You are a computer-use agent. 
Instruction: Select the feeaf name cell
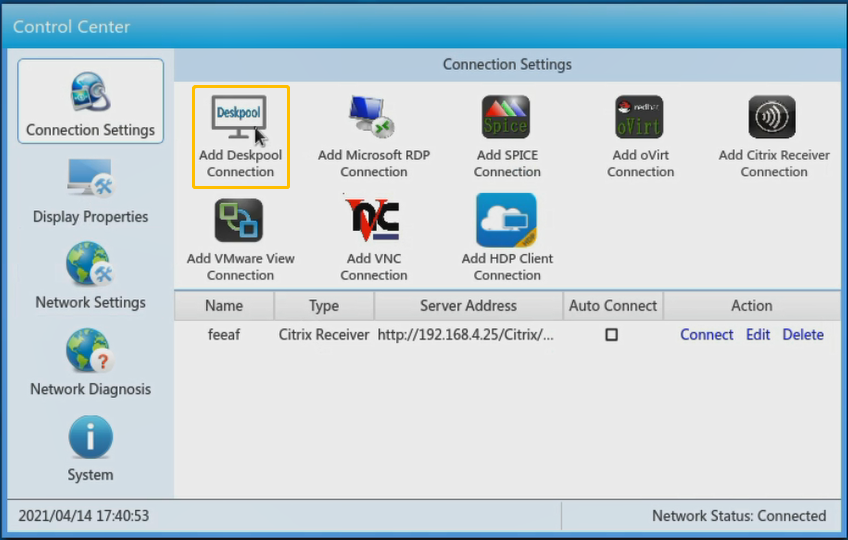(224, 335)
